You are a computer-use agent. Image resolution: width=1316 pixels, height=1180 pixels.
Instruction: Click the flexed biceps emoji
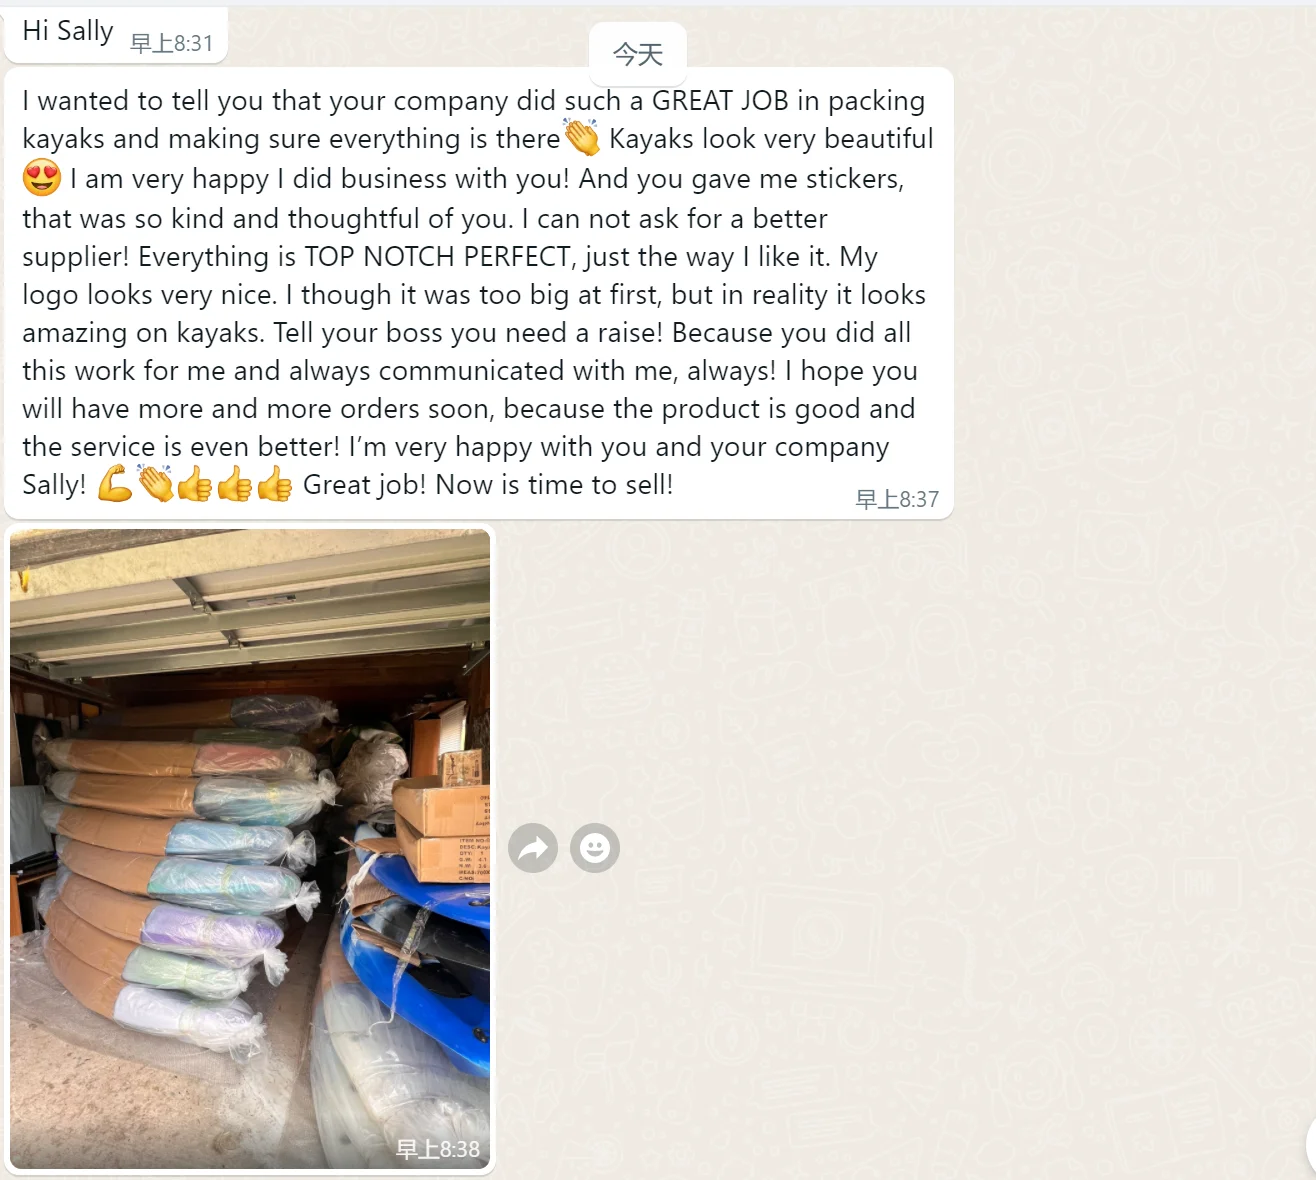pos(115,485)
